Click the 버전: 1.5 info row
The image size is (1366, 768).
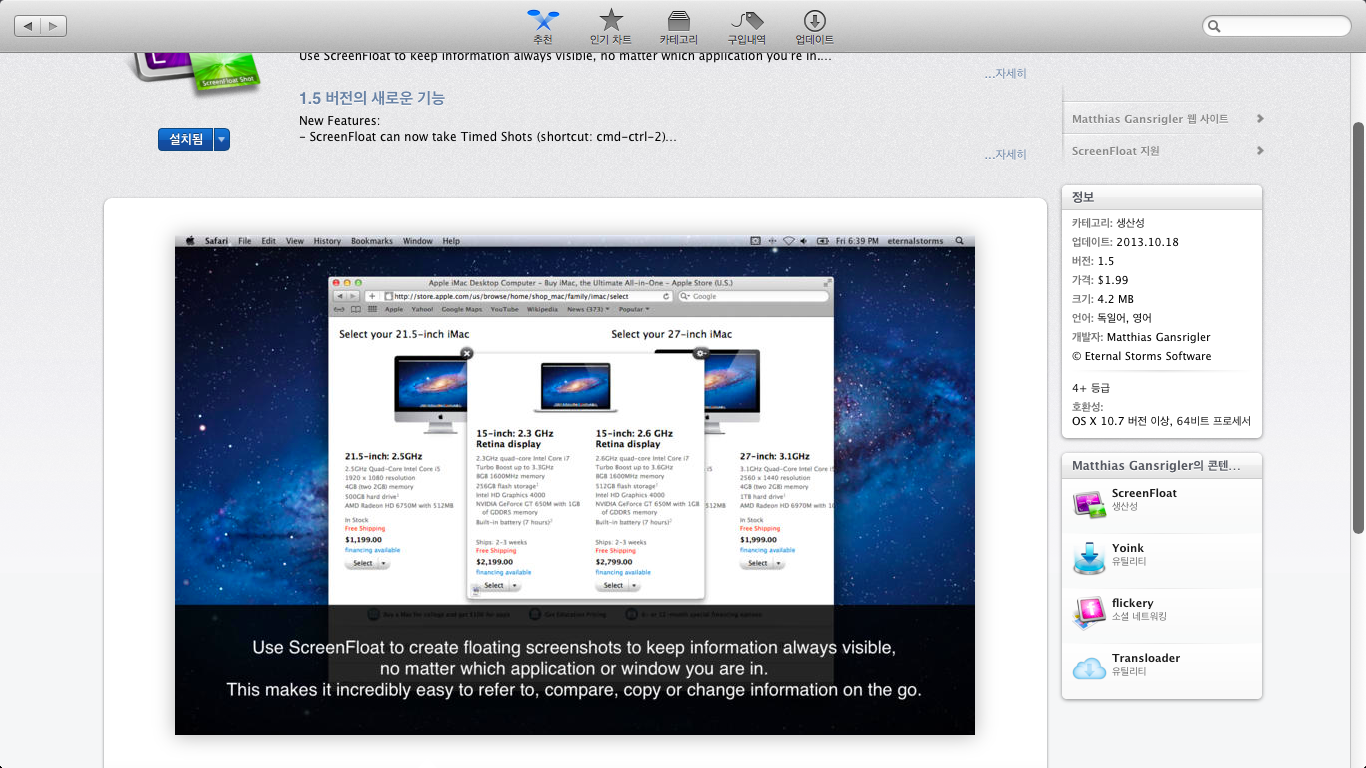[x=1093, y=261]
